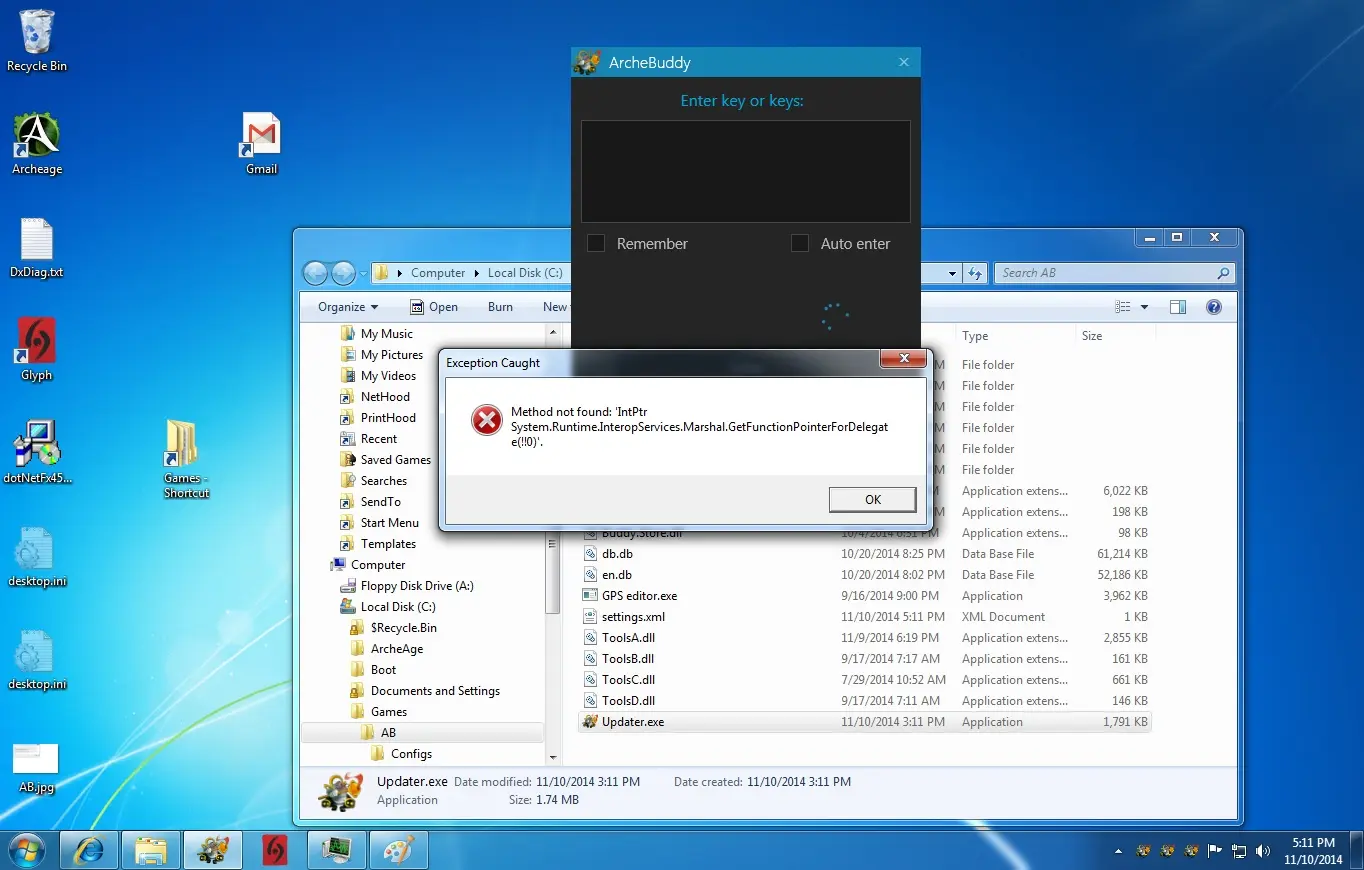Open the address bar history dropdown

[954, 273]
